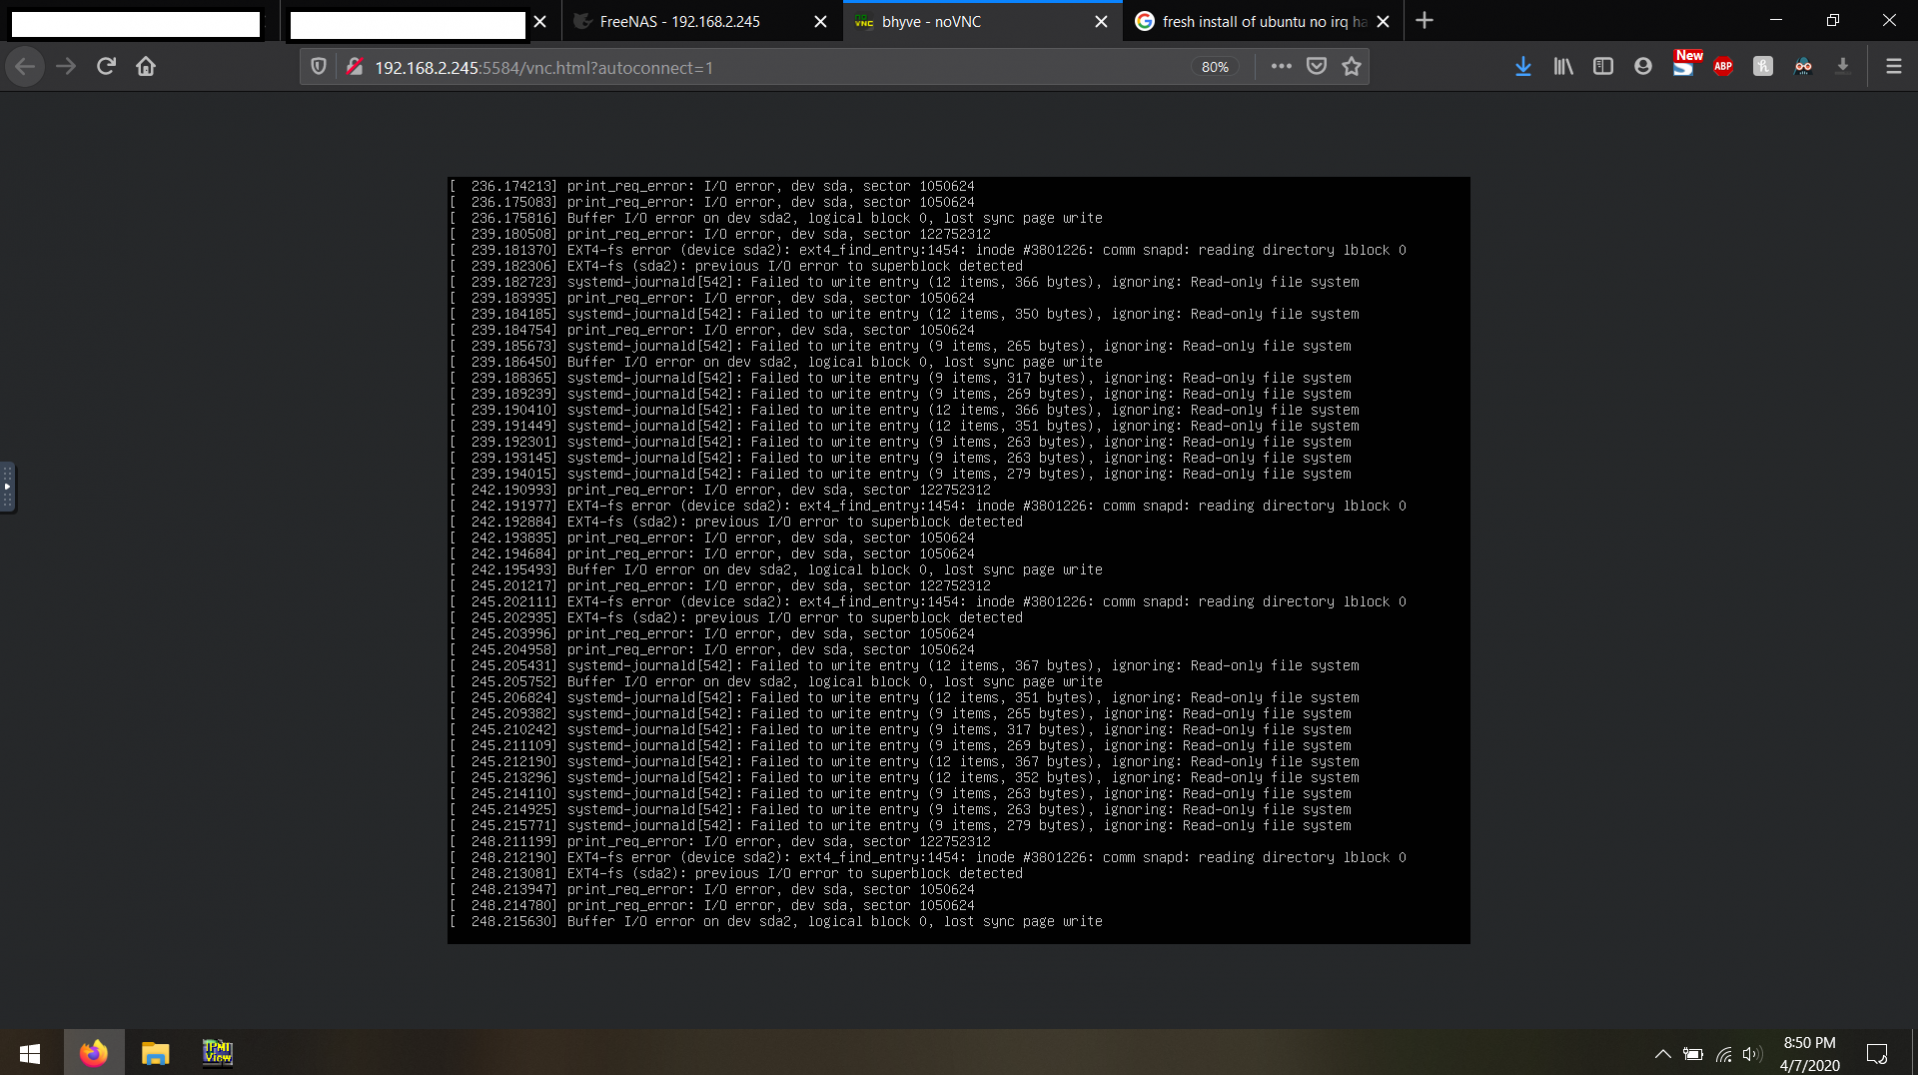Open tracking protection shield in address bar
The image size is (1920, 1075).
(318, 67)
